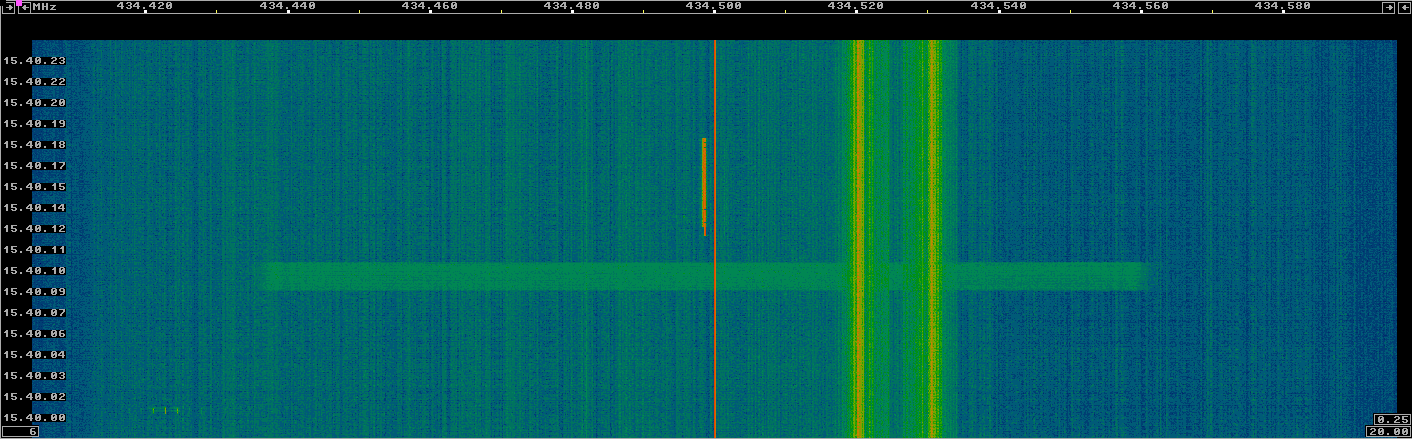
Task: Click the 434.520 frequency label
Action: coord(856,6)
